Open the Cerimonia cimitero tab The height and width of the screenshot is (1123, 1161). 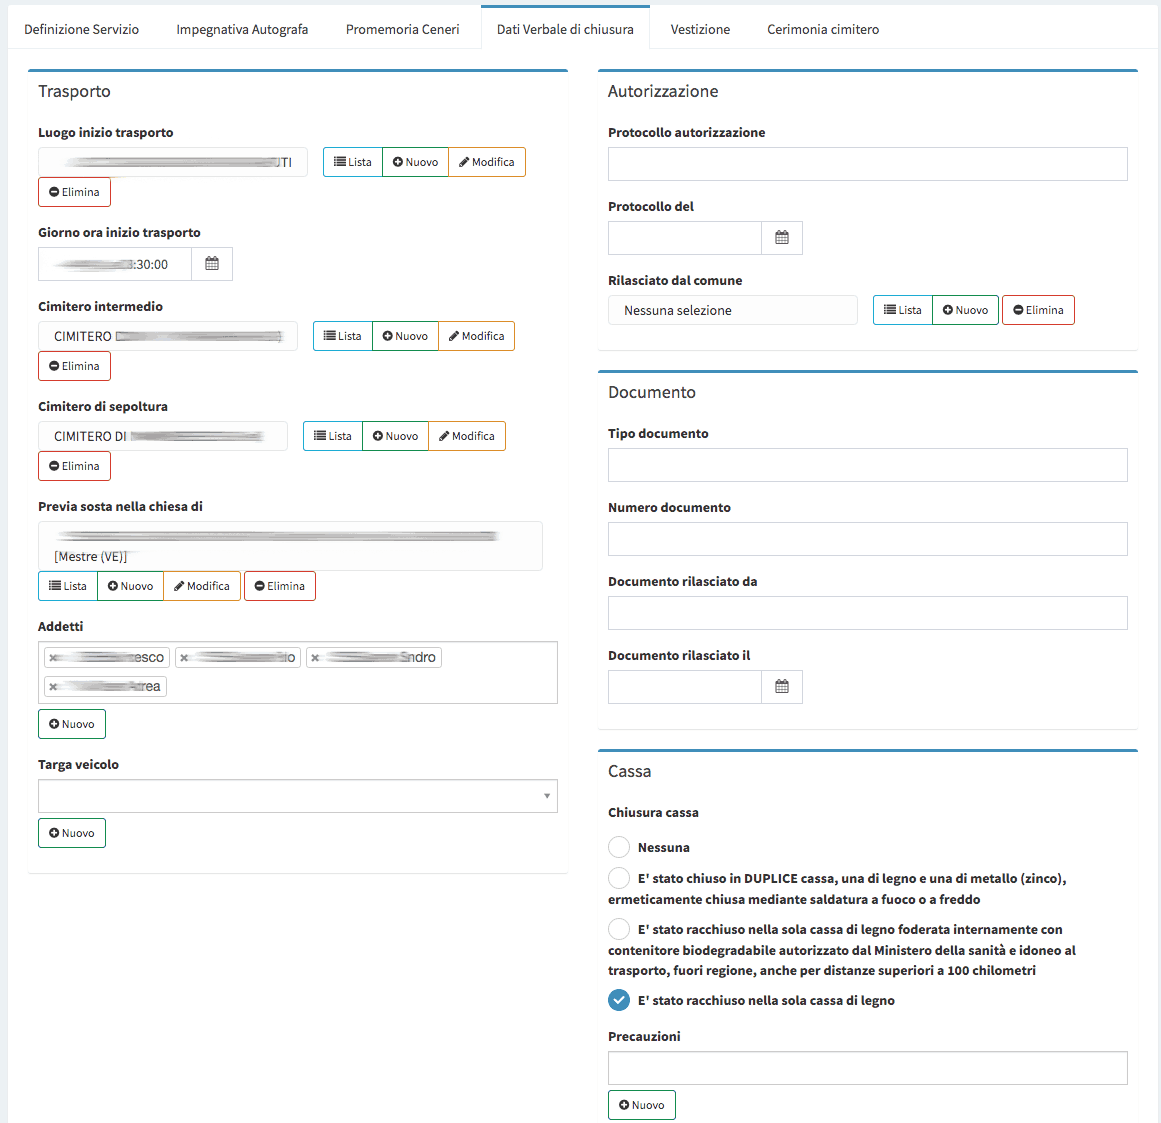point(823,29)
